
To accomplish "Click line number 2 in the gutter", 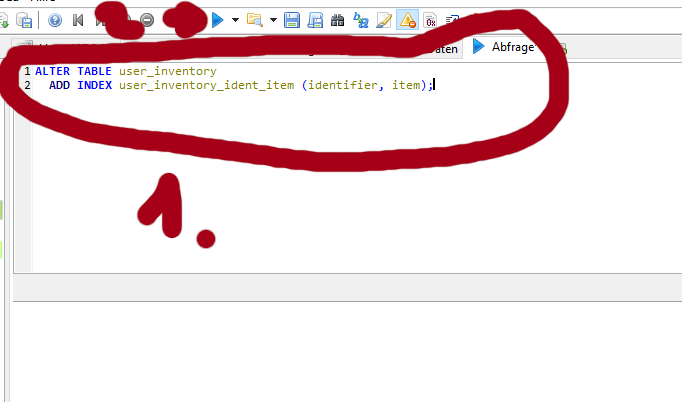I will 27,85.
